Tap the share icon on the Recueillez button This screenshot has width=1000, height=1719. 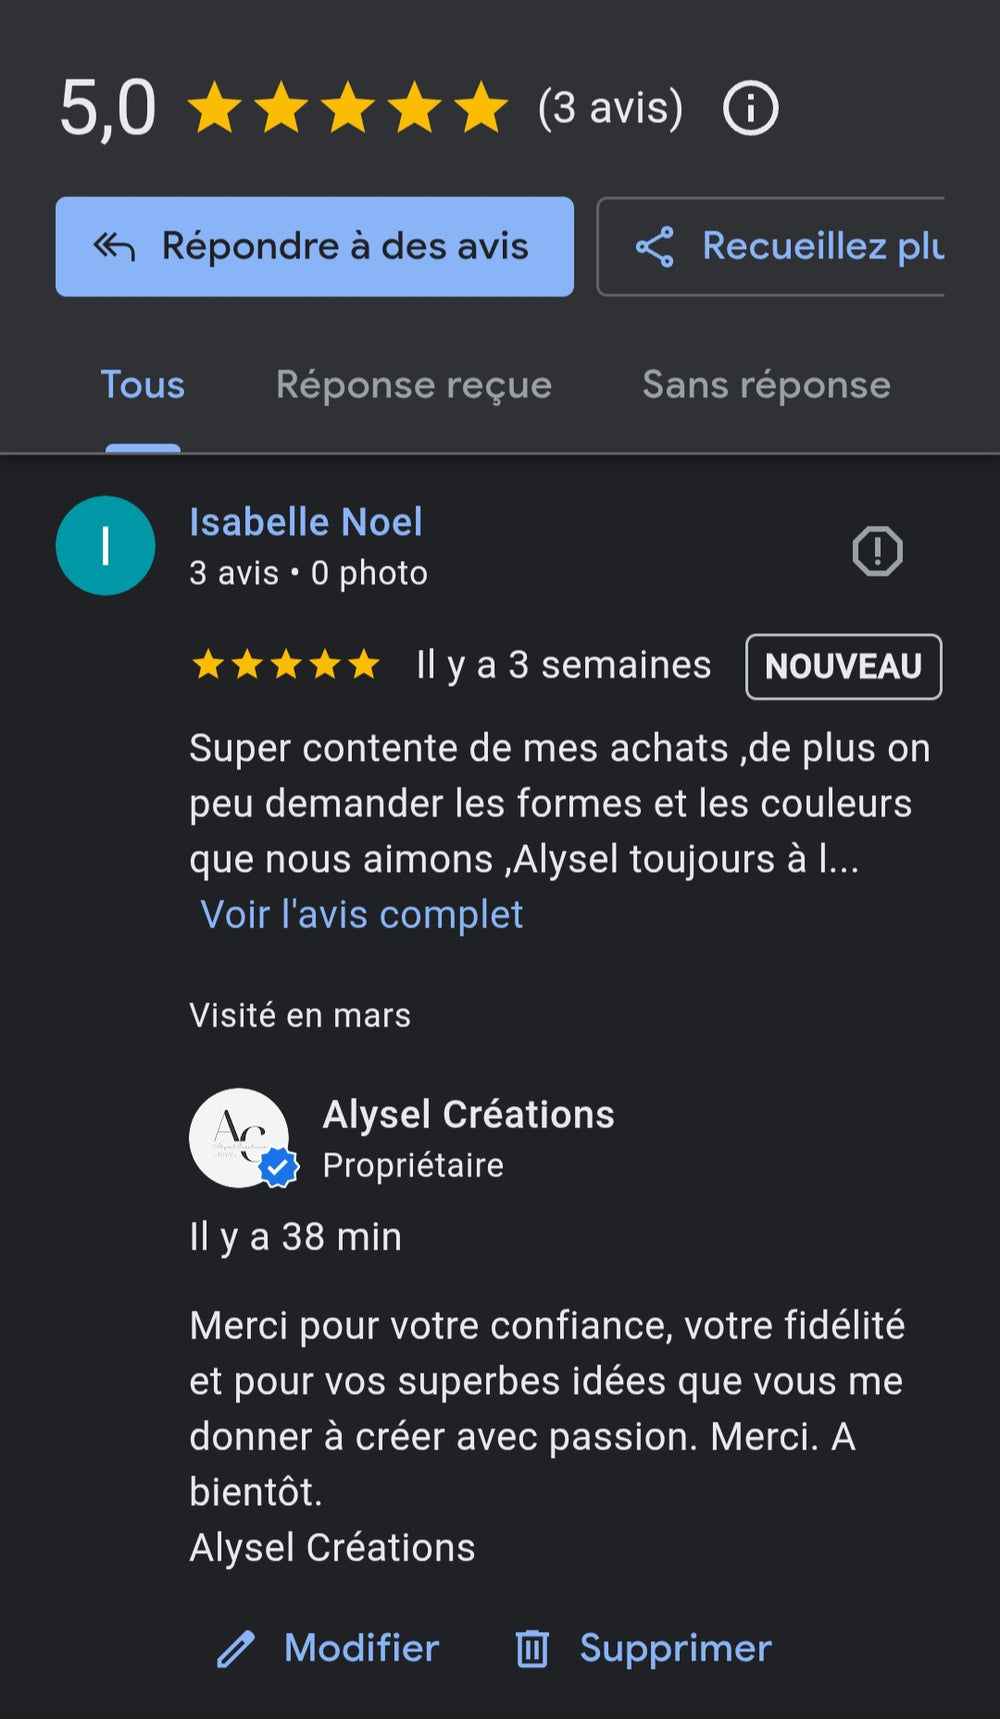[655, 247]
